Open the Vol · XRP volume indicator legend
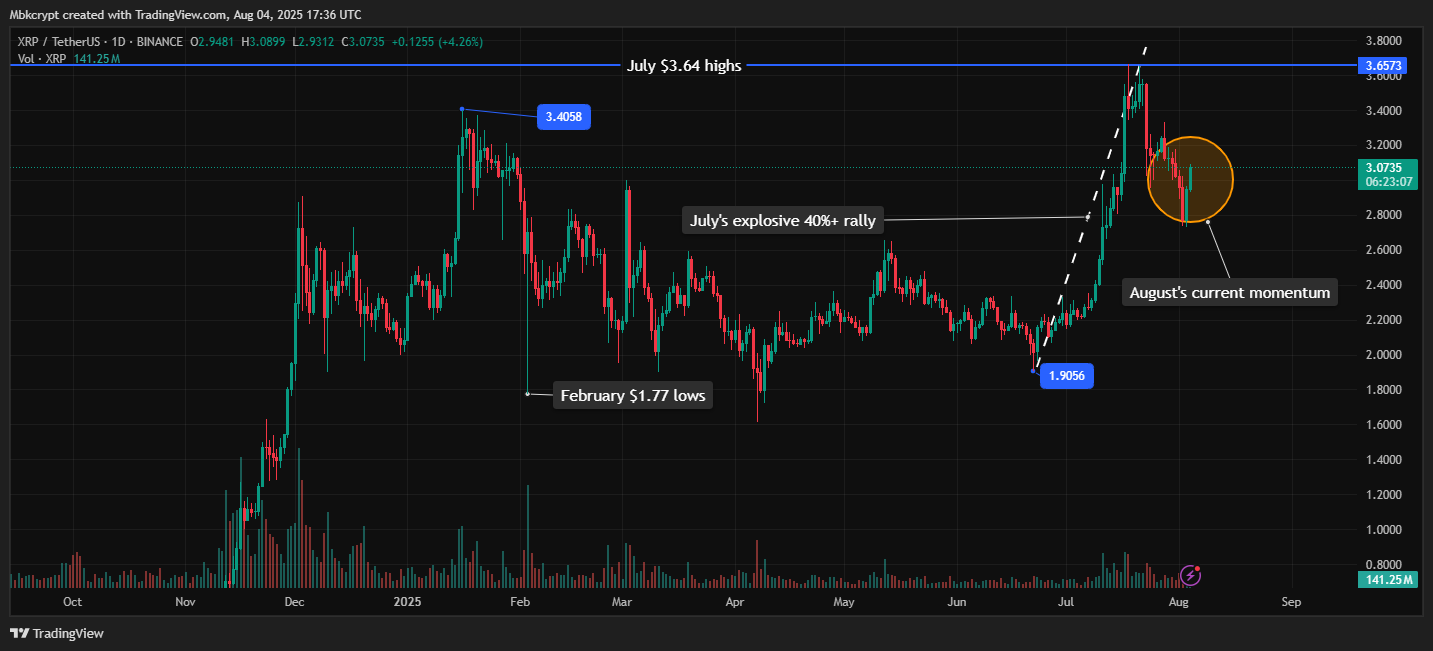1433x651 pixels. [41, 58]
